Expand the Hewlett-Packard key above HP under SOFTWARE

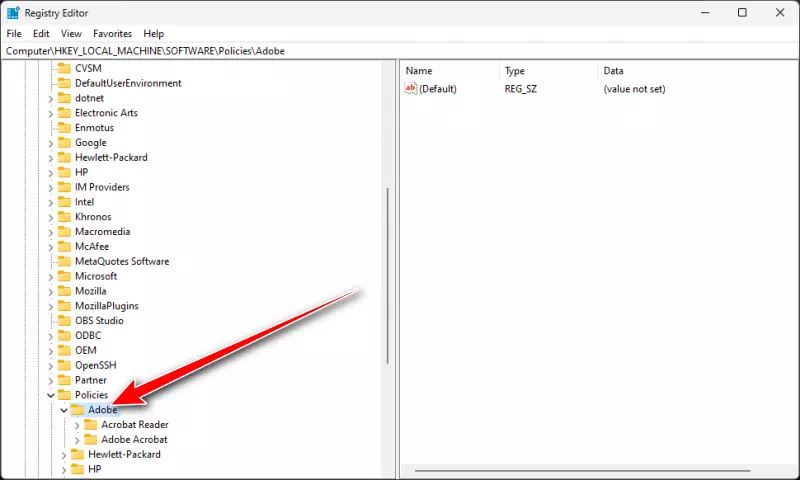click(x=51, y=158)
